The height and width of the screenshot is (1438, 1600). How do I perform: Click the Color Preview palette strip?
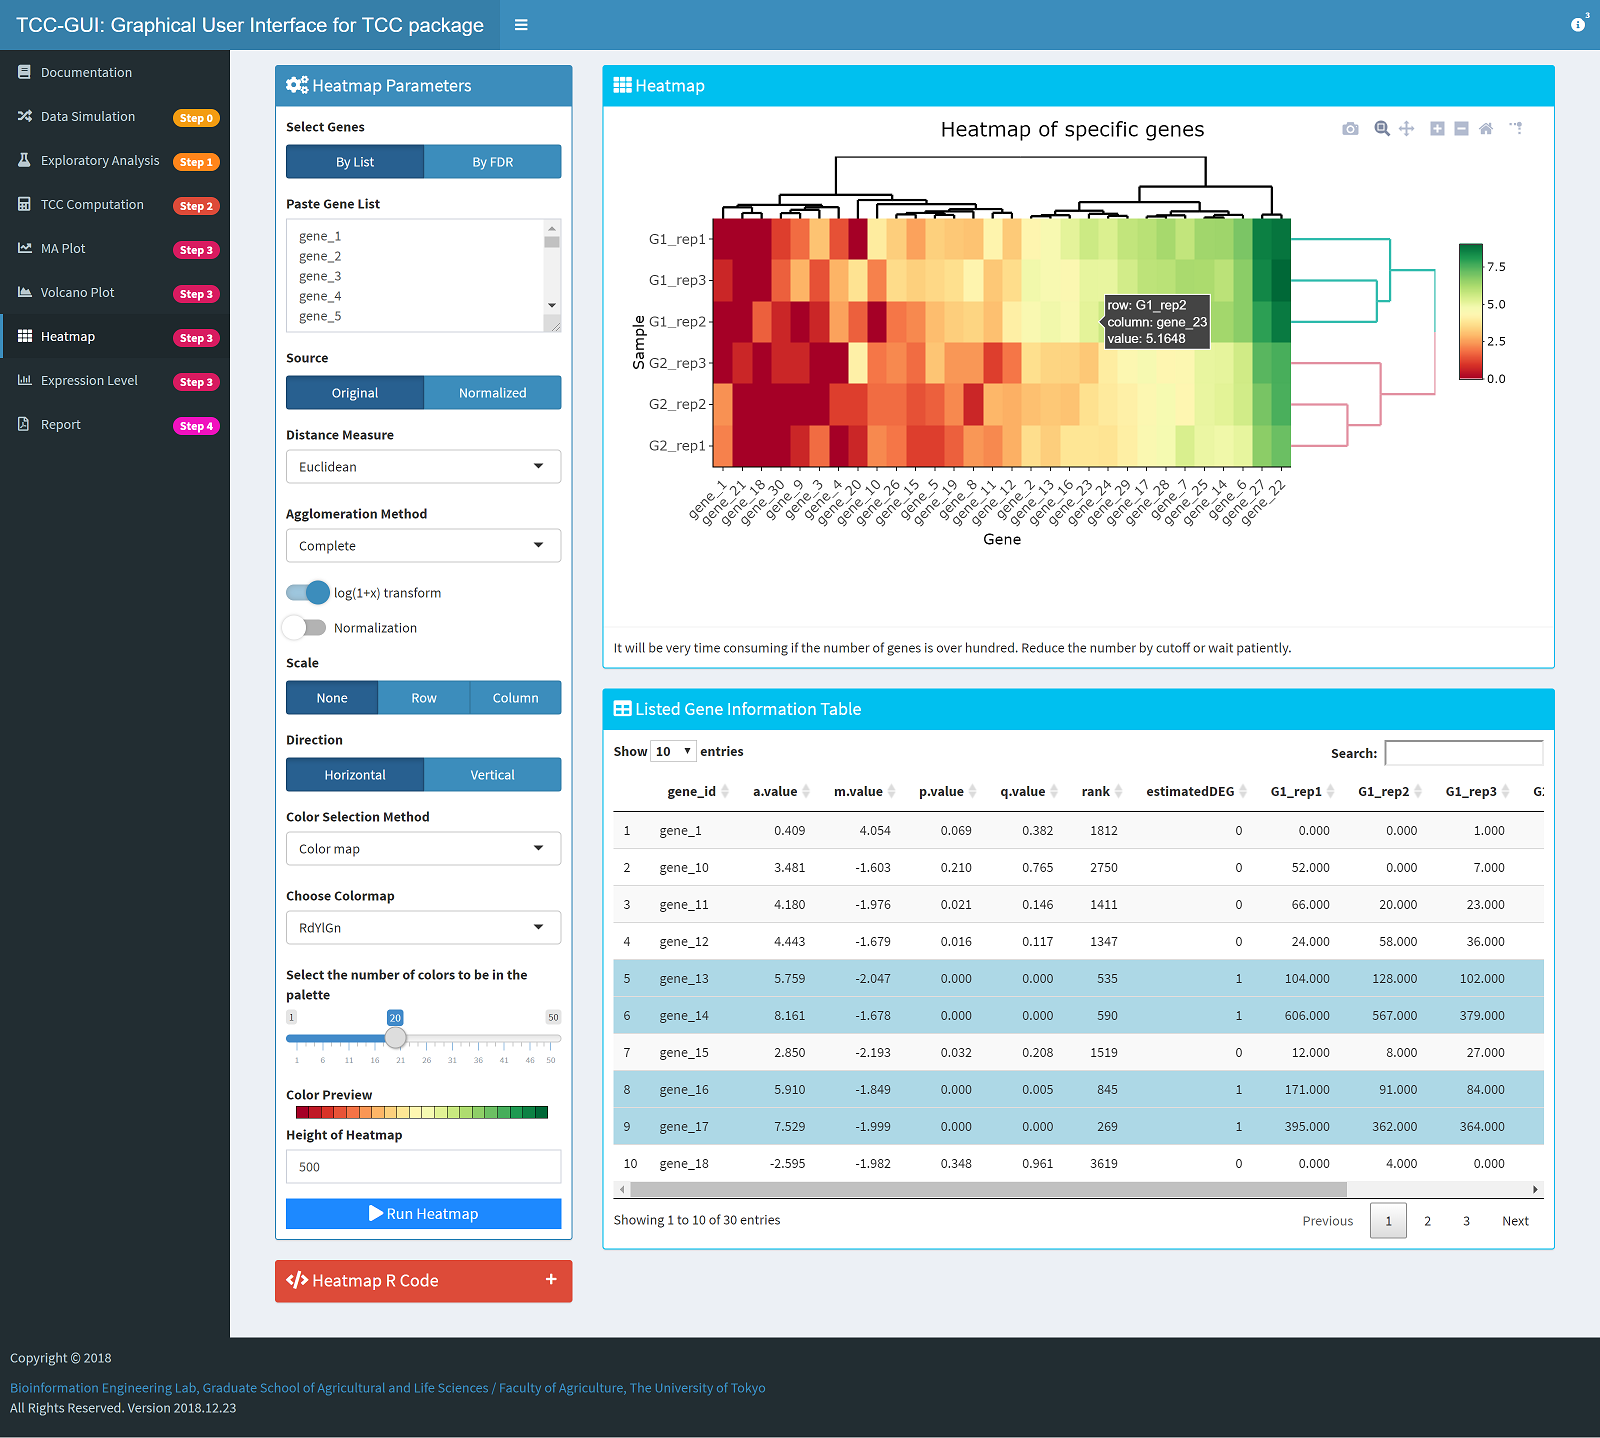click(422, 1112)
